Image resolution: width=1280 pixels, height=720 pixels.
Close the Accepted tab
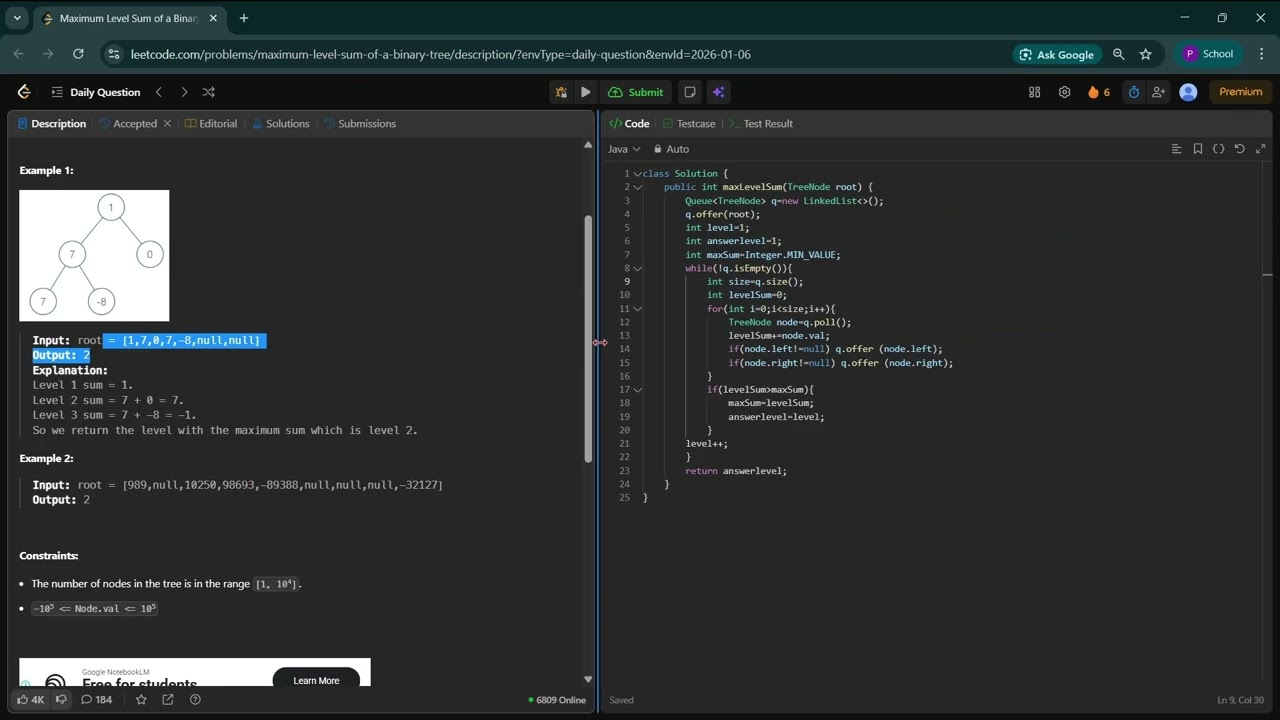click(x=167, y=124)
